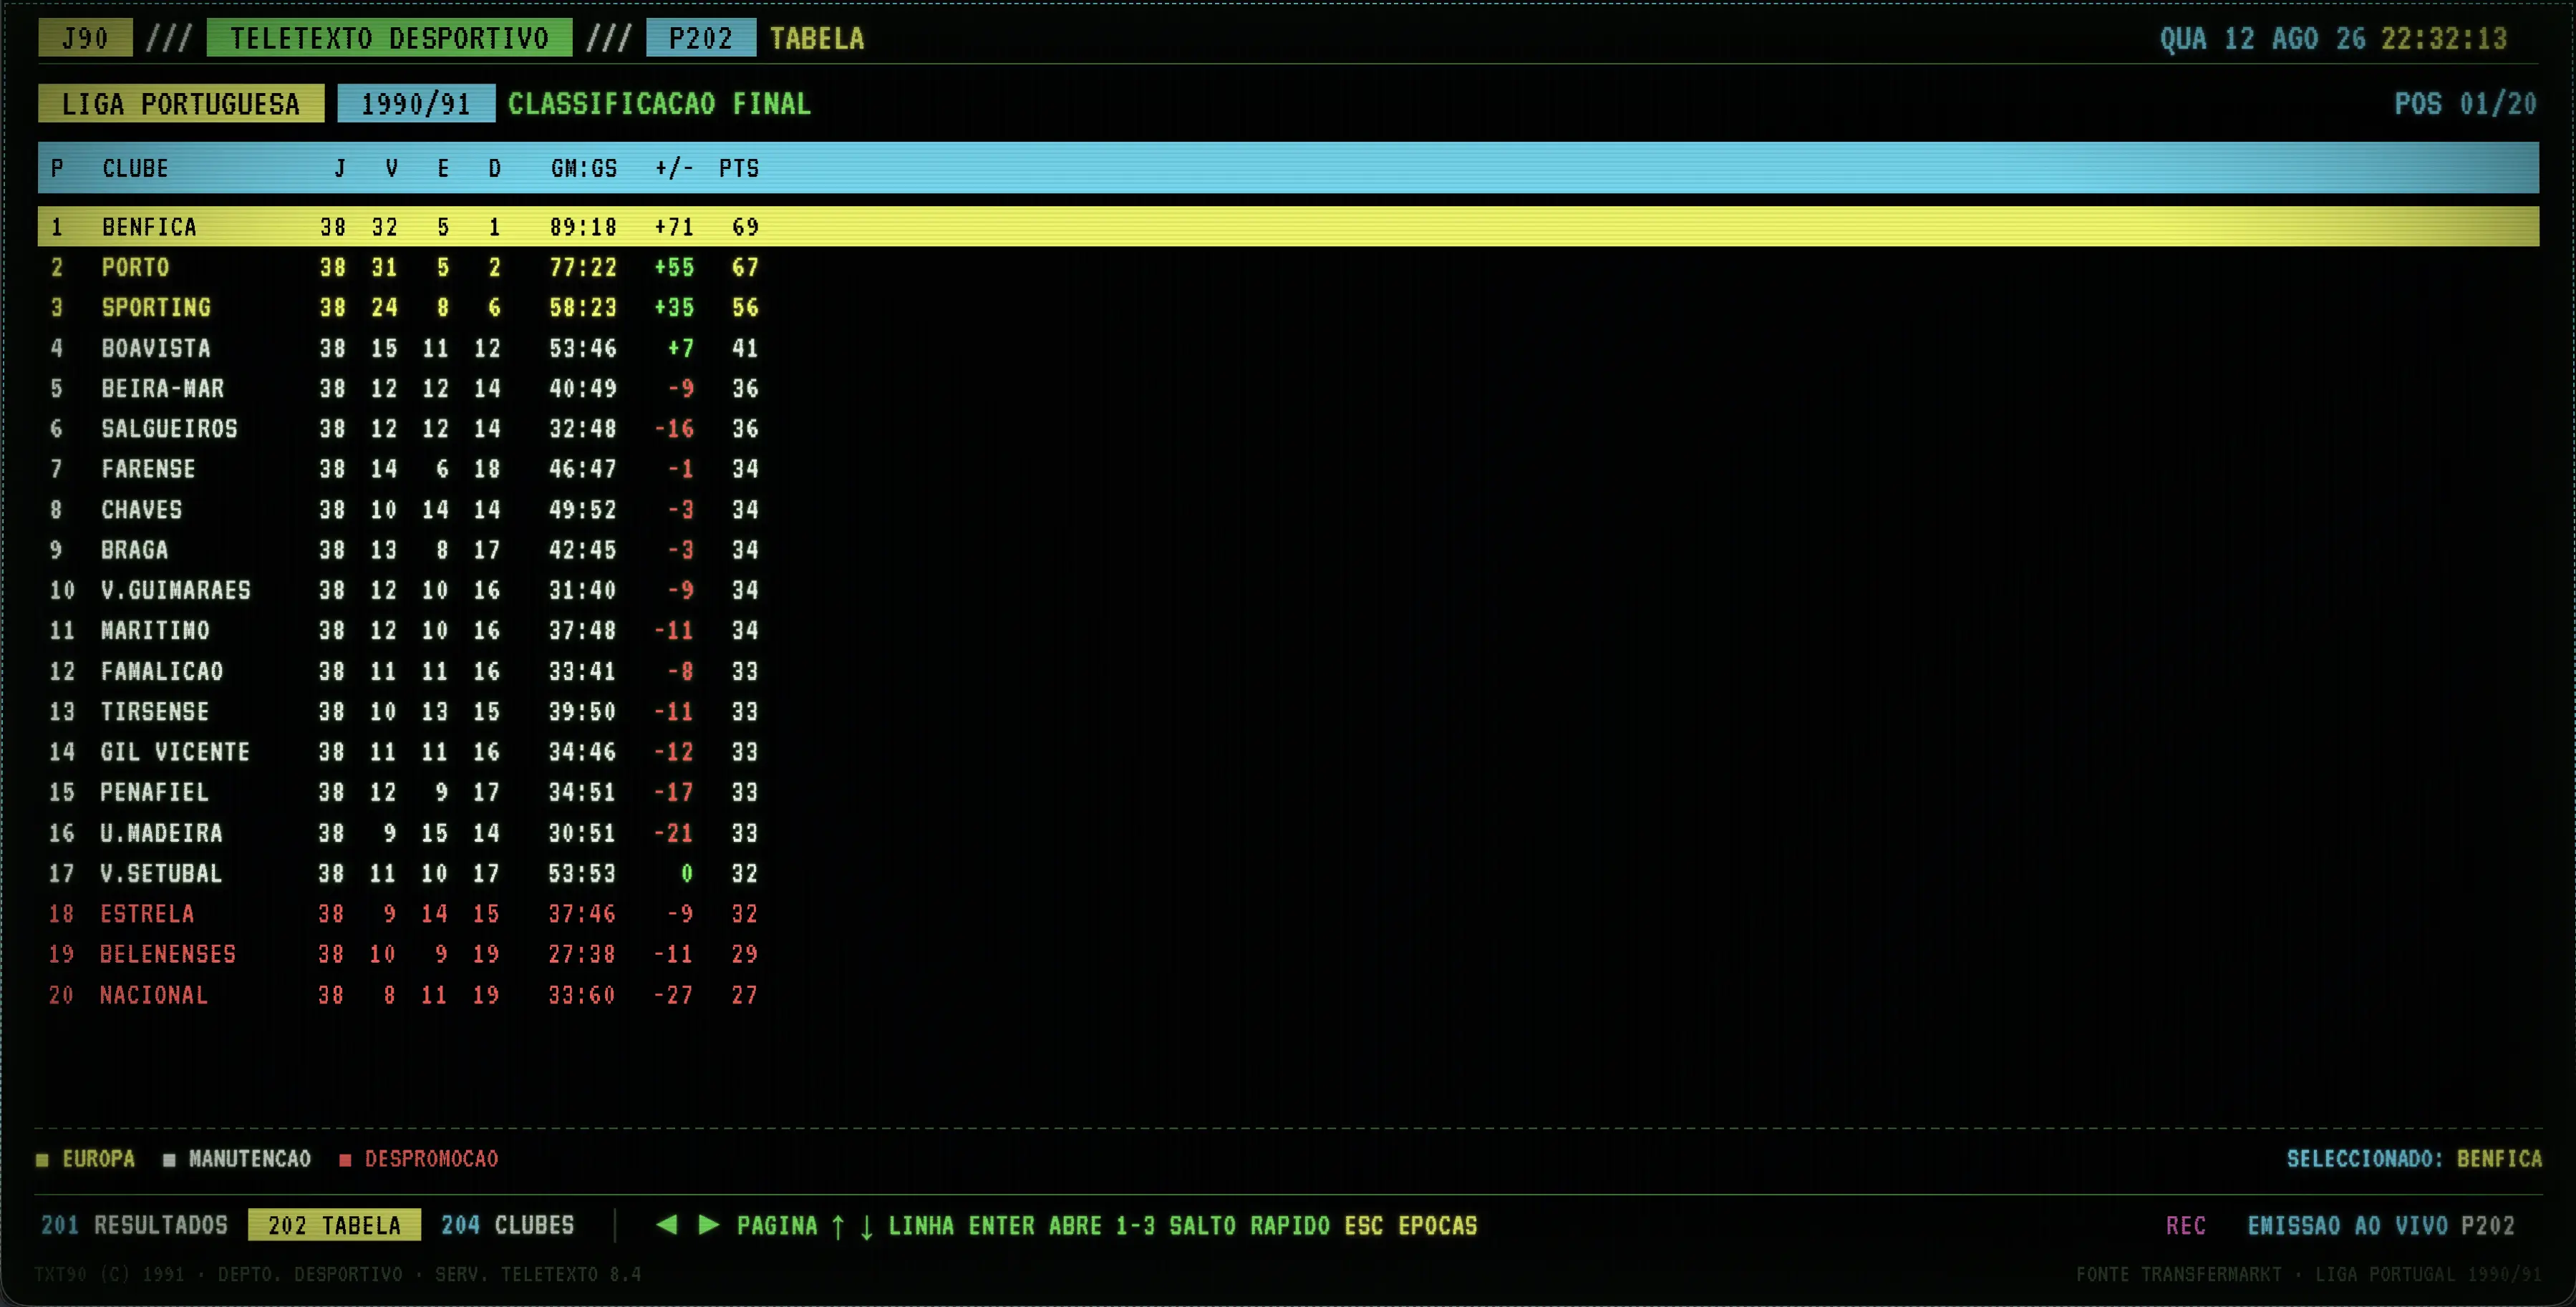Screen dimensions: 2576x1307
Task: Select the PORTO row
Action: tap(1288, 267)
